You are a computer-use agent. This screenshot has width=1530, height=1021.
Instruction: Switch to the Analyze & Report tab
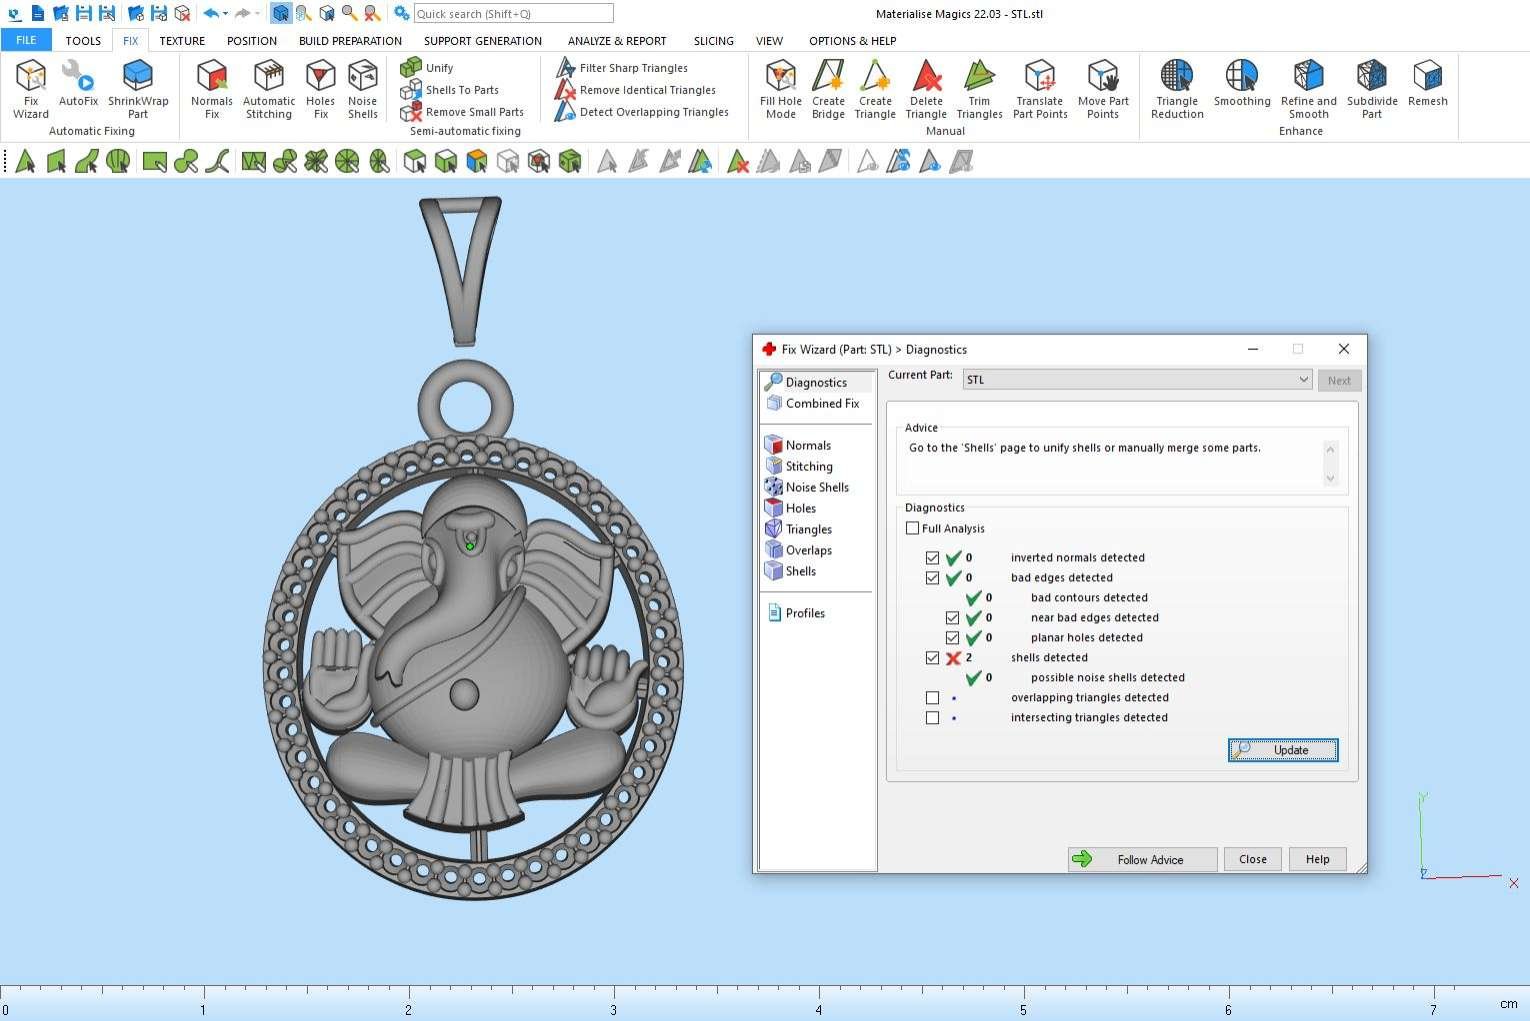(616, 41)
